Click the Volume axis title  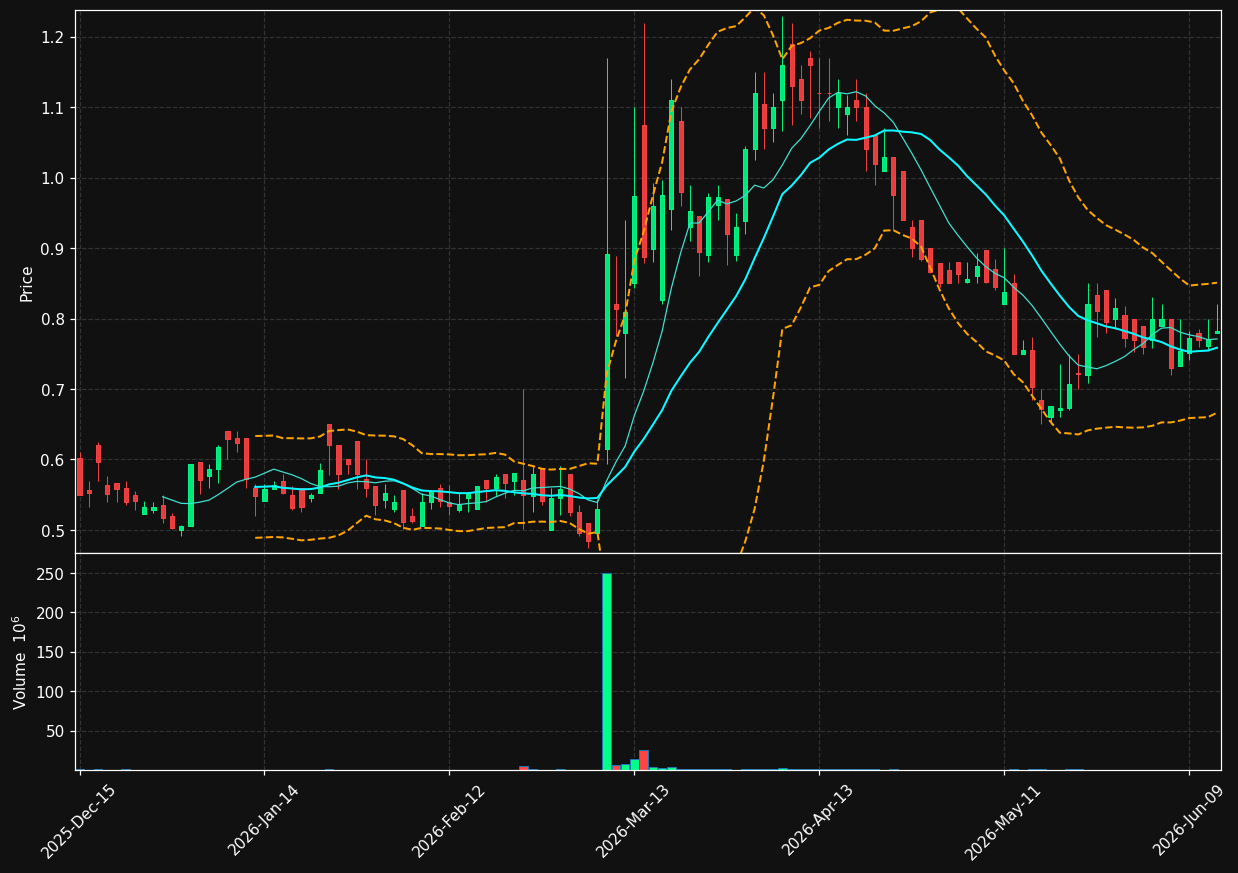(x=20, y=662)
